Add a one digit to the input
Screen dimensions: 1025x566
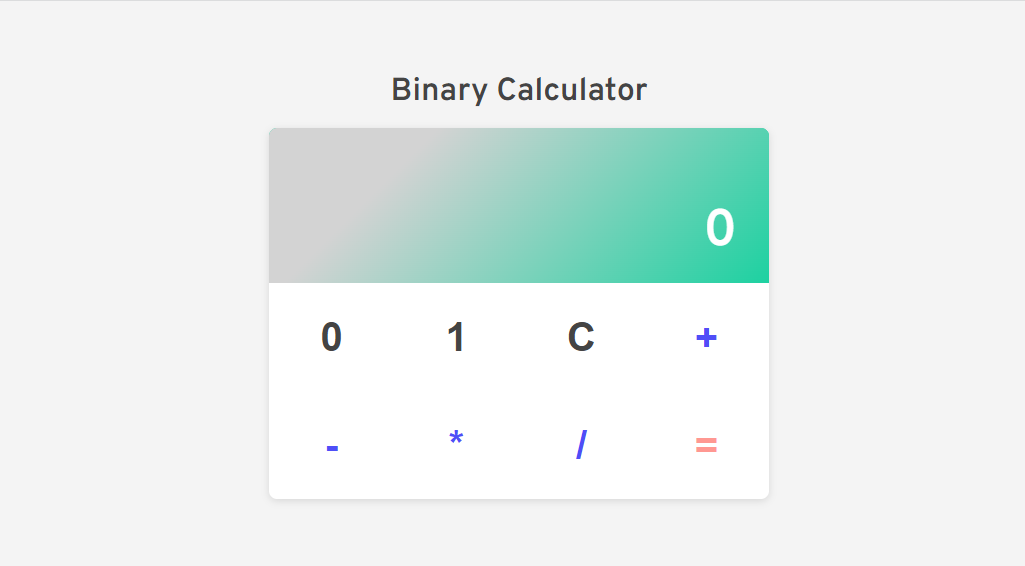click(456, 337)
